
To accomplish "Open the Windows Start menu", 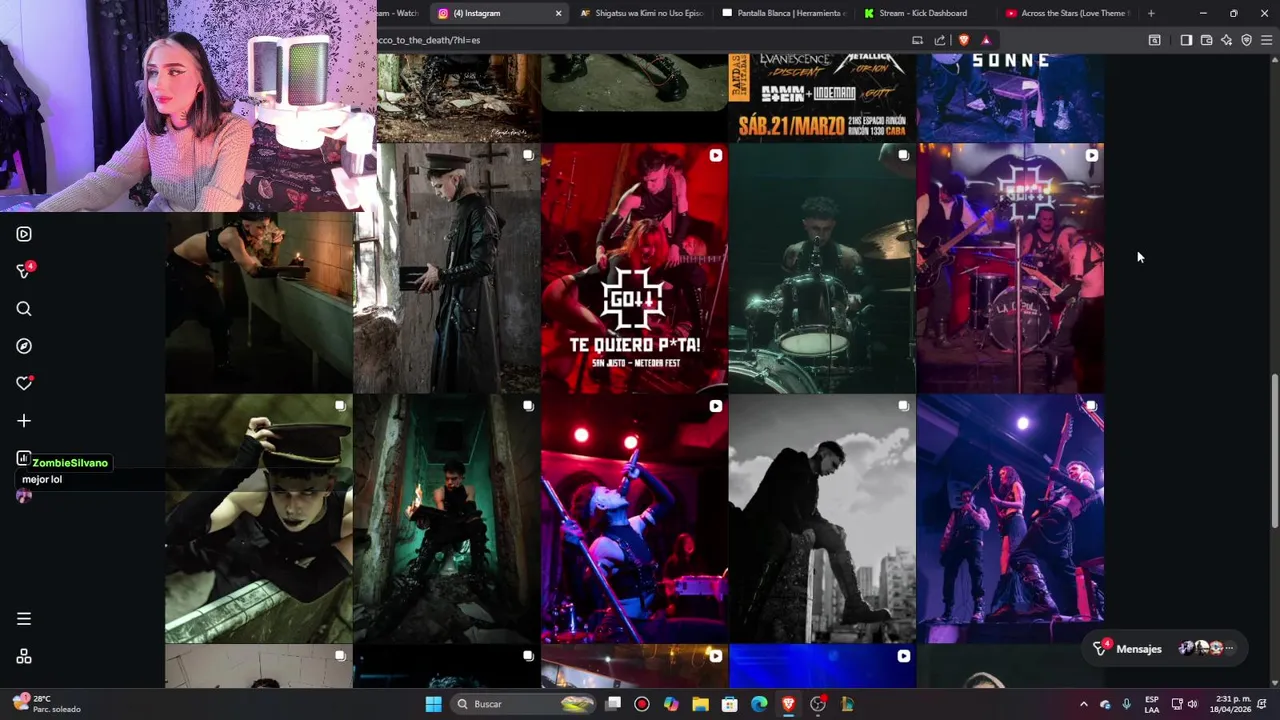I will coord(433,704).
